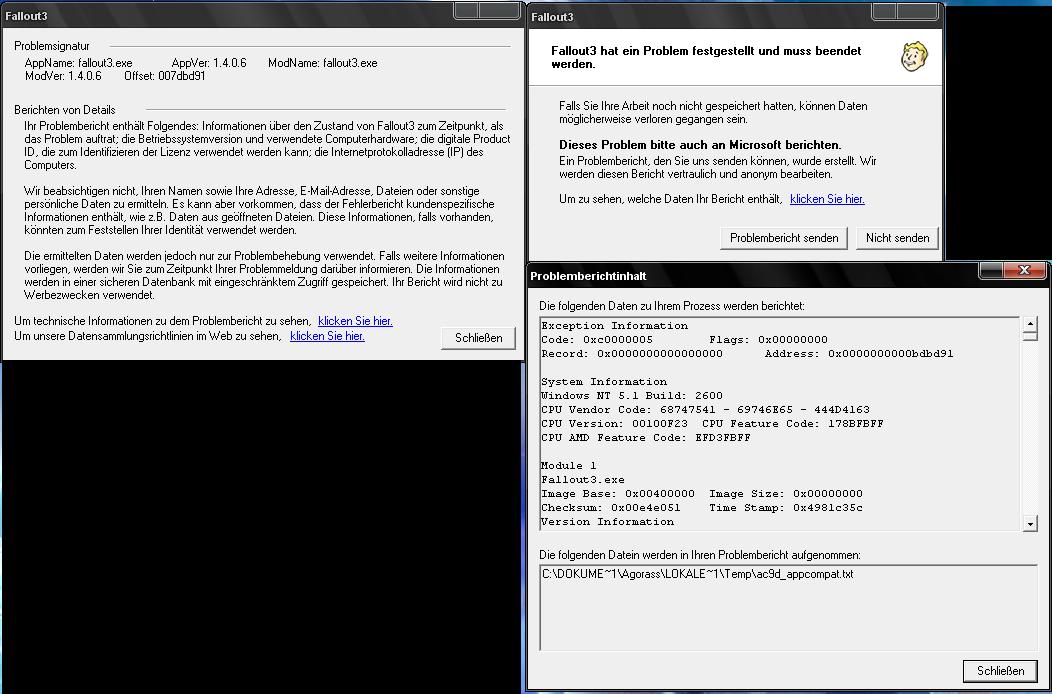The image size is (1052, 694).
Task: Select the 'Module 1' line
Action: (x=568, y=466)
